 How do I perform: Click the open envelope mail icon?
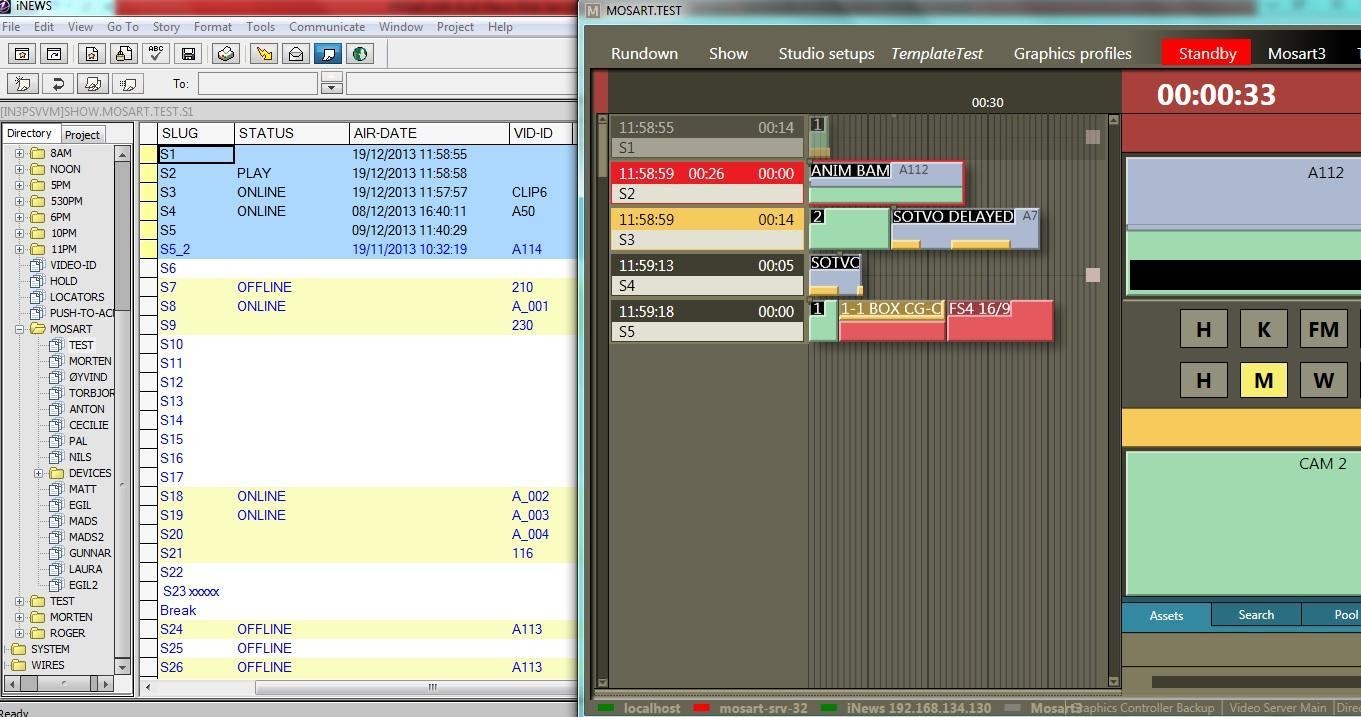pyautogui.click(x=296, y=54)
